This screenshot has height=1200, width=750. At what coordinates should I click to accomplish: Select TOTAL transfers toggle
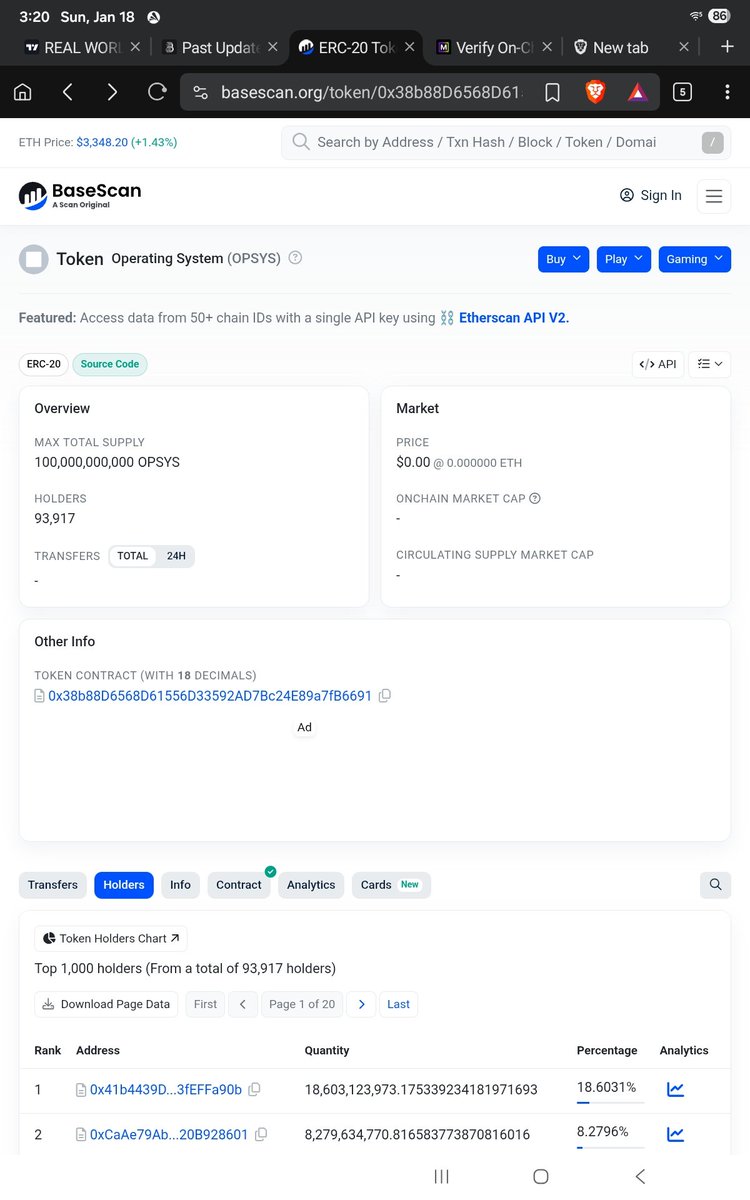[132, 556]
